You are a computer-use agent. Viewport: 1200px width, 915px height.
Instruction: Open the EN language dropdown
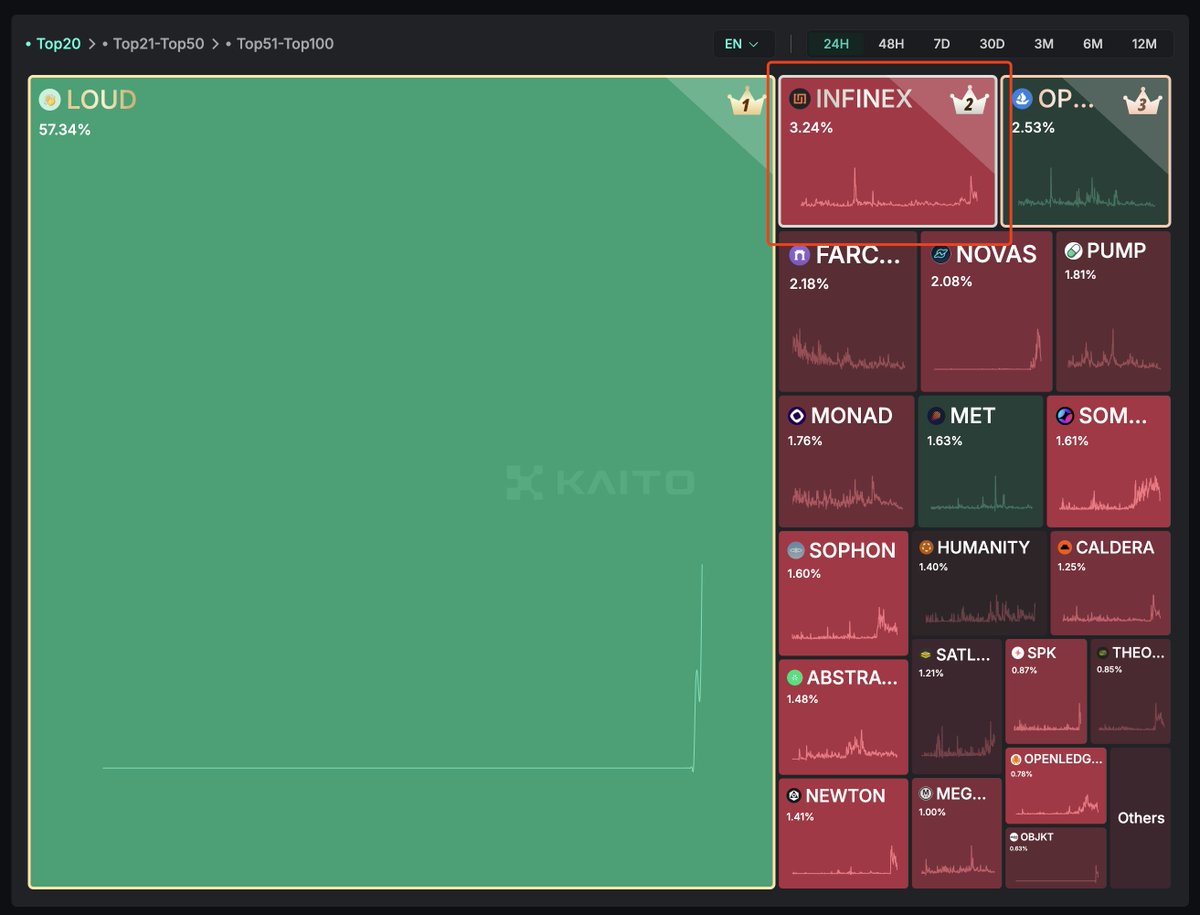click(742, 44)
